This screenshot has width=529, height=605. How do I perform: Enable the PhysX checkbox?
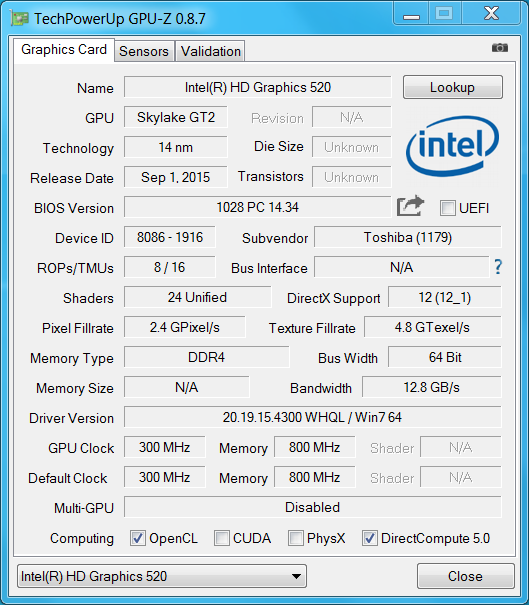296,538
